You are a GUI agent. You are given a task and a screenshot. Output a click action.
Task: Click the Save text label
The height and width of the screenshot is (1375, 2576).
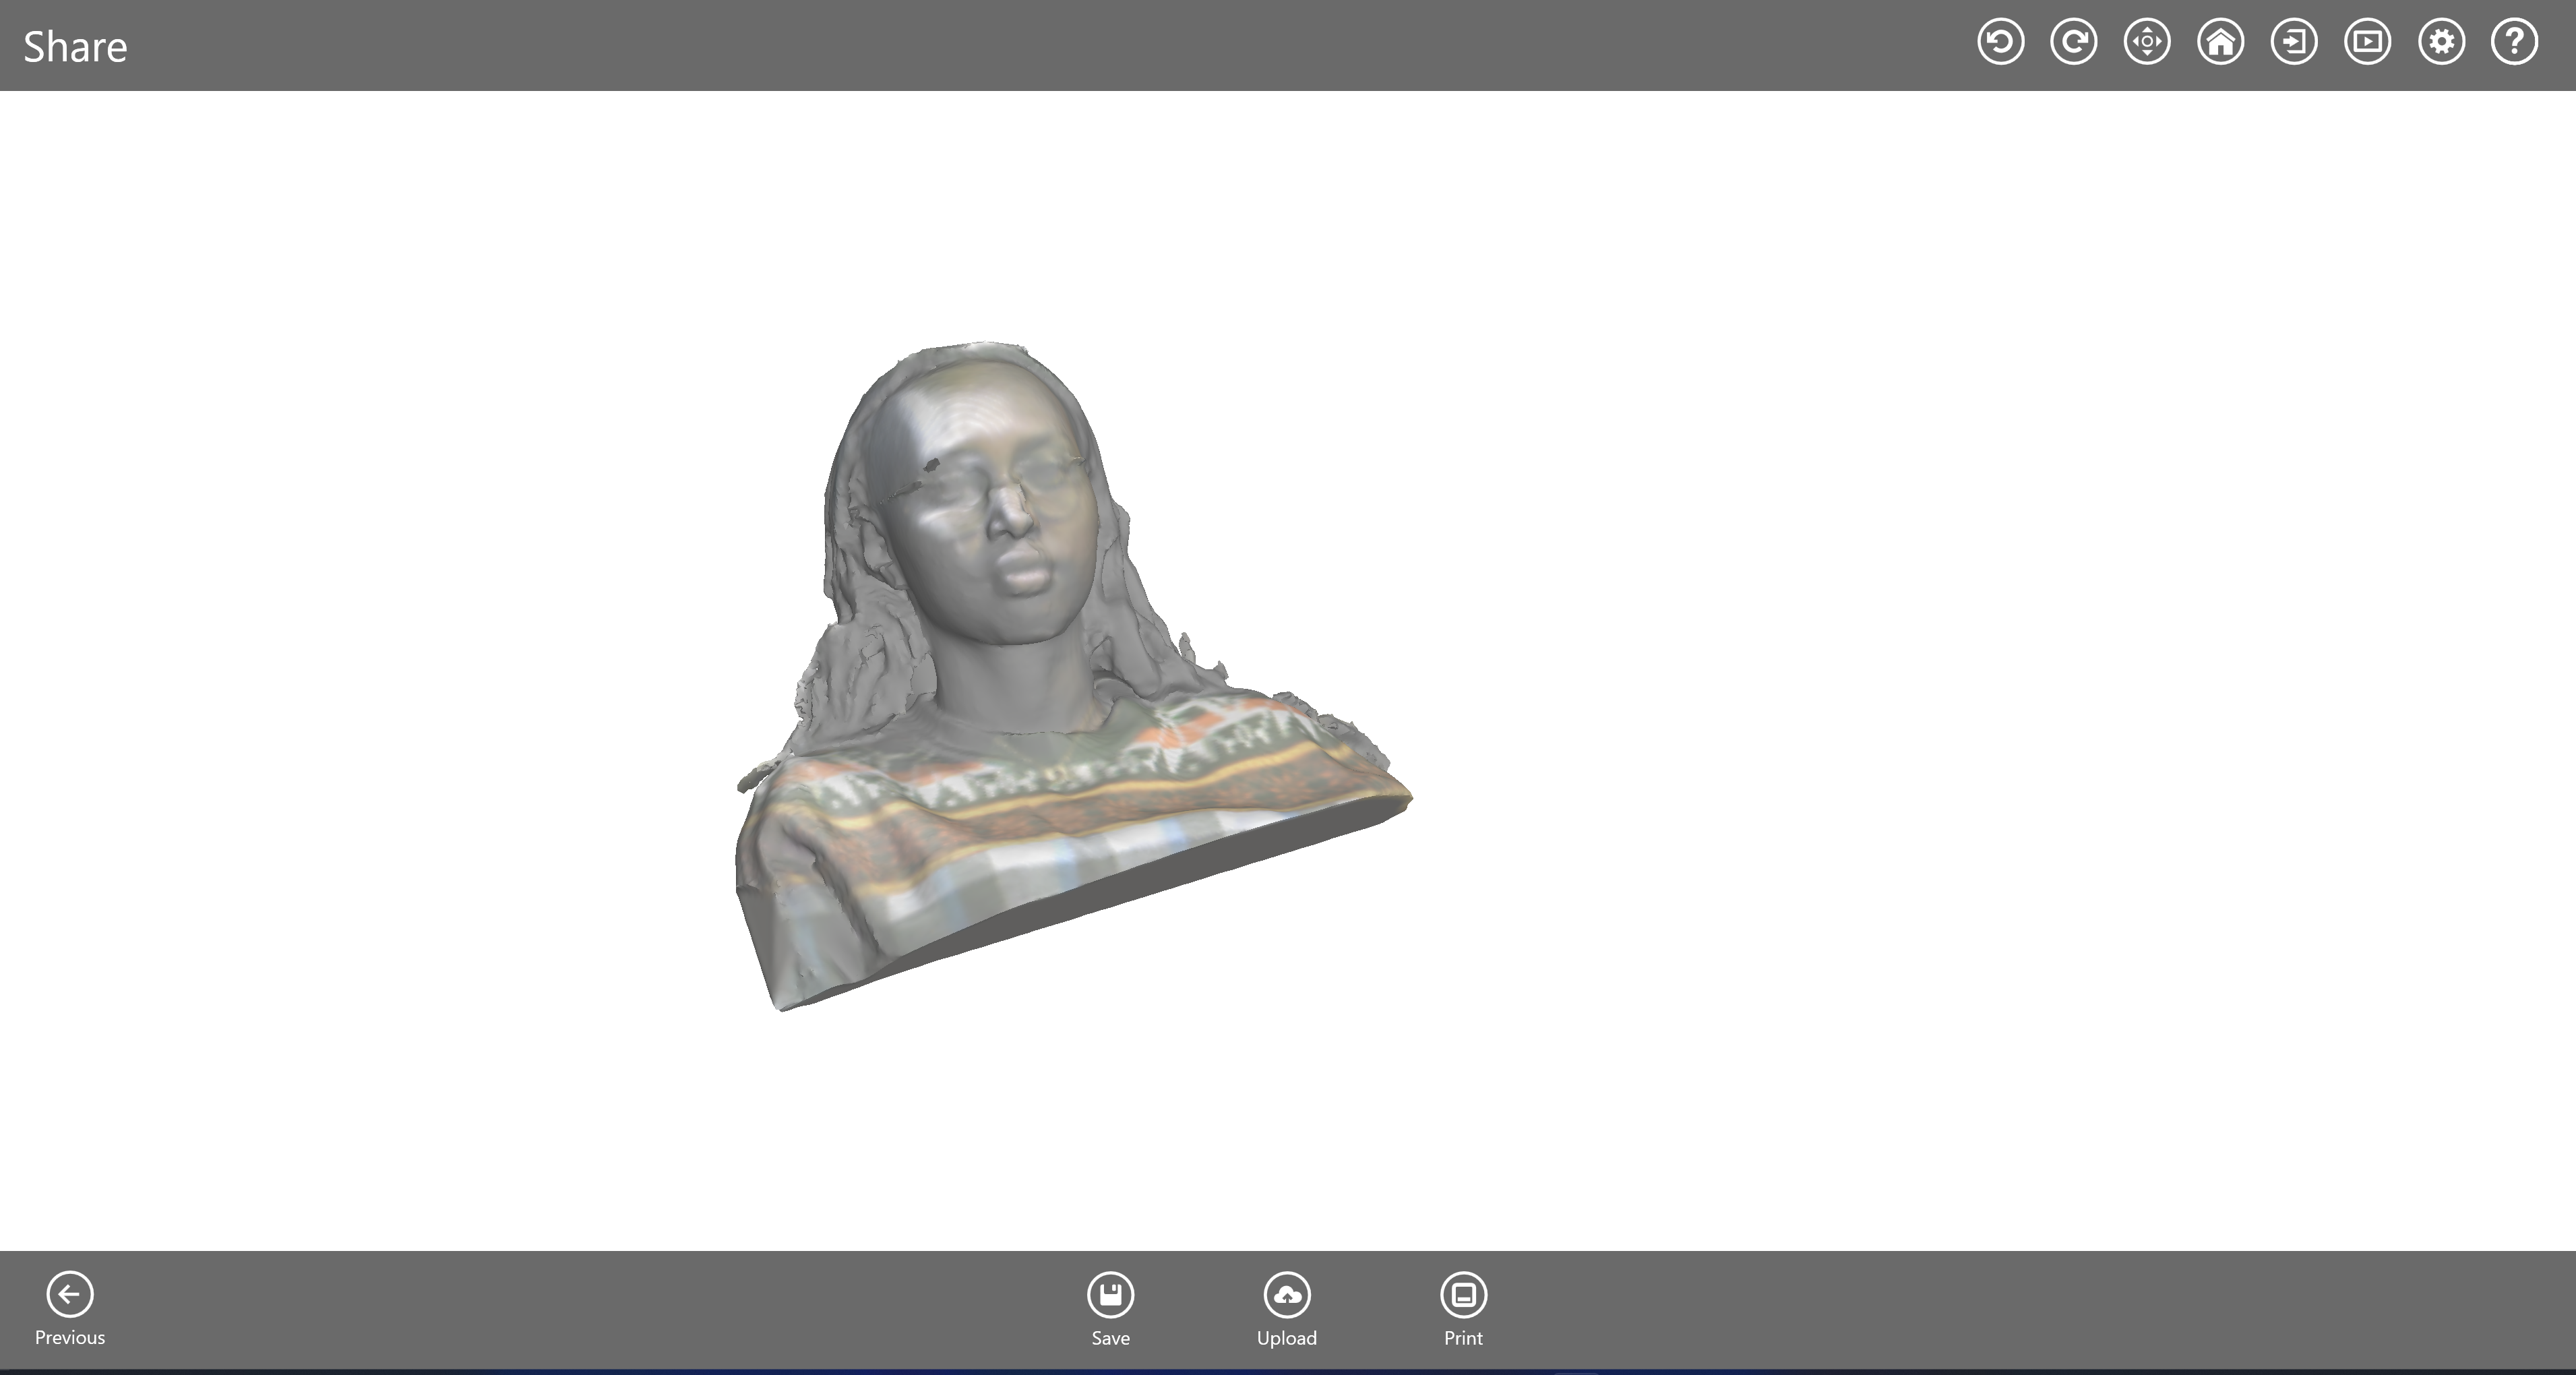click(1110, 1338)
